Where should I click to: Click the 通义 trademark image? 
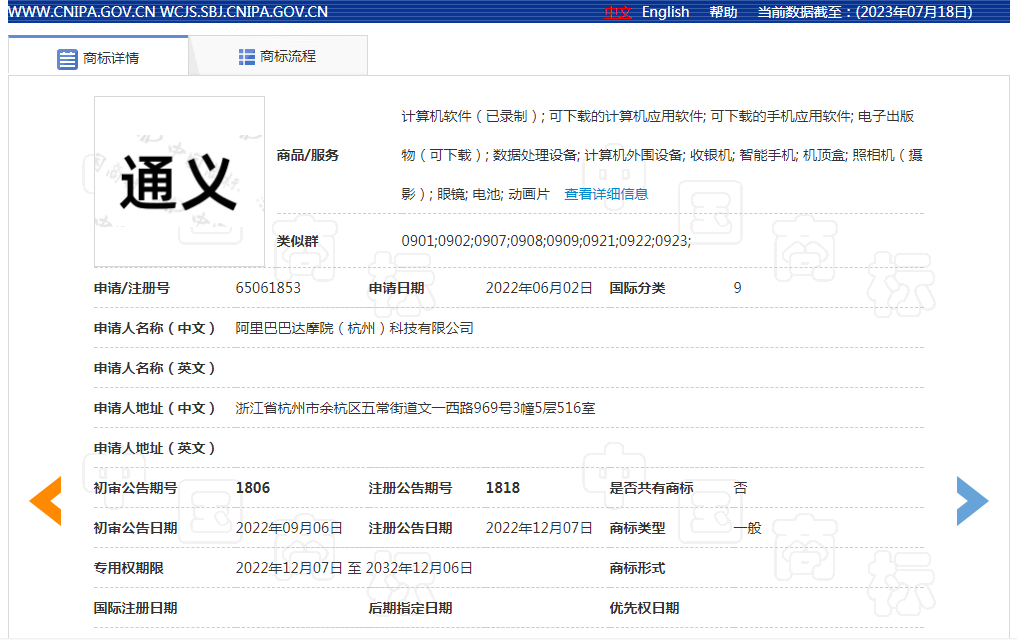tap(179, 181)
